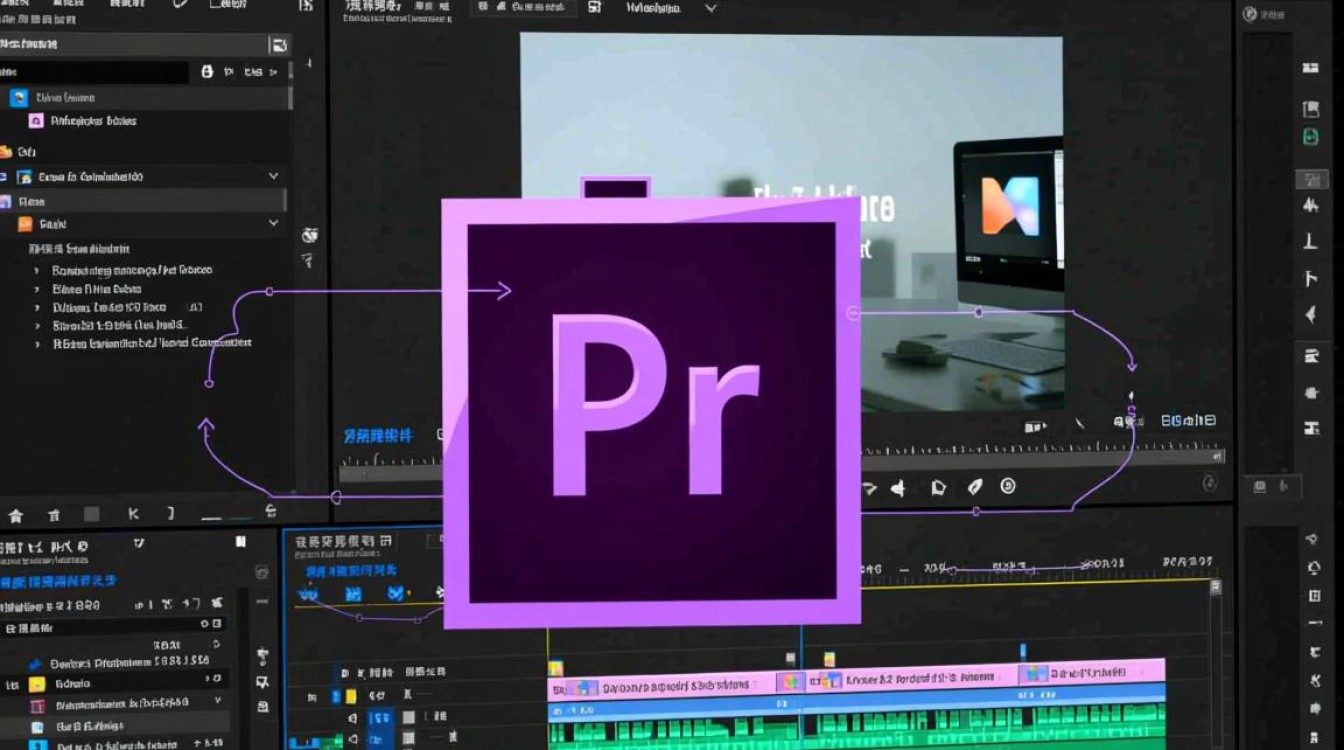Select the pink square icon row in top-left panel

145,121
